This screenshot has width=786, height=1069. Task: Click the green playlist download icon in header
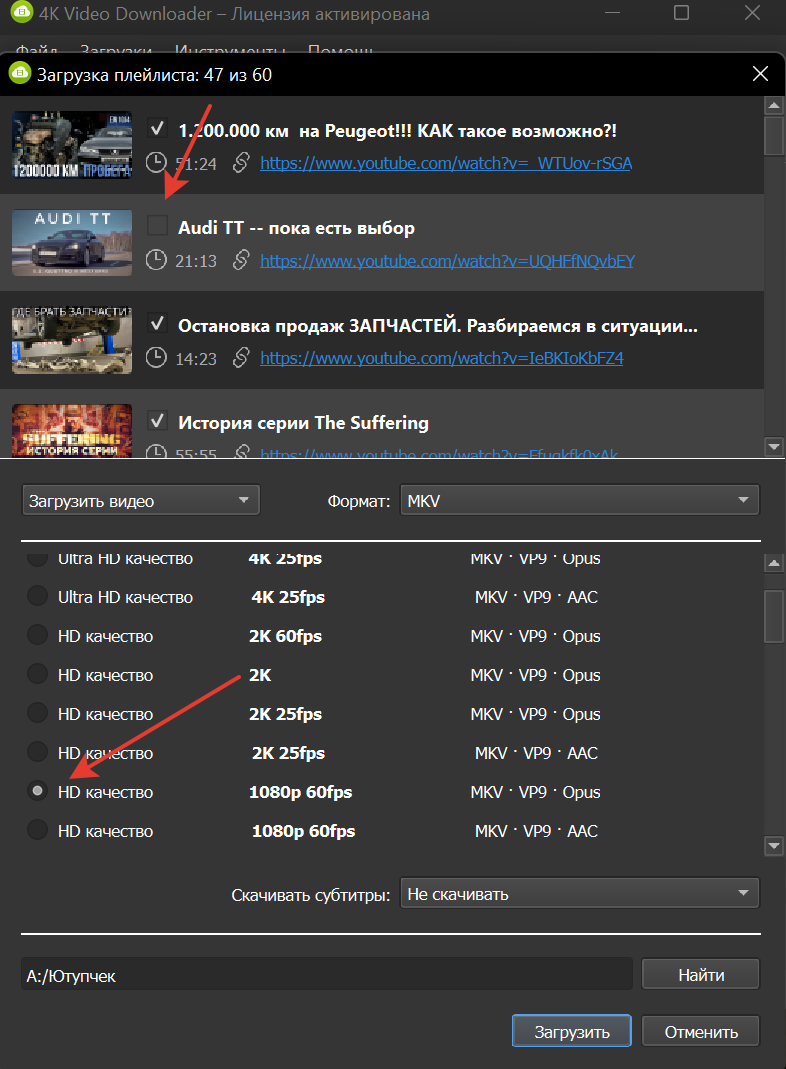coord(18,73)
